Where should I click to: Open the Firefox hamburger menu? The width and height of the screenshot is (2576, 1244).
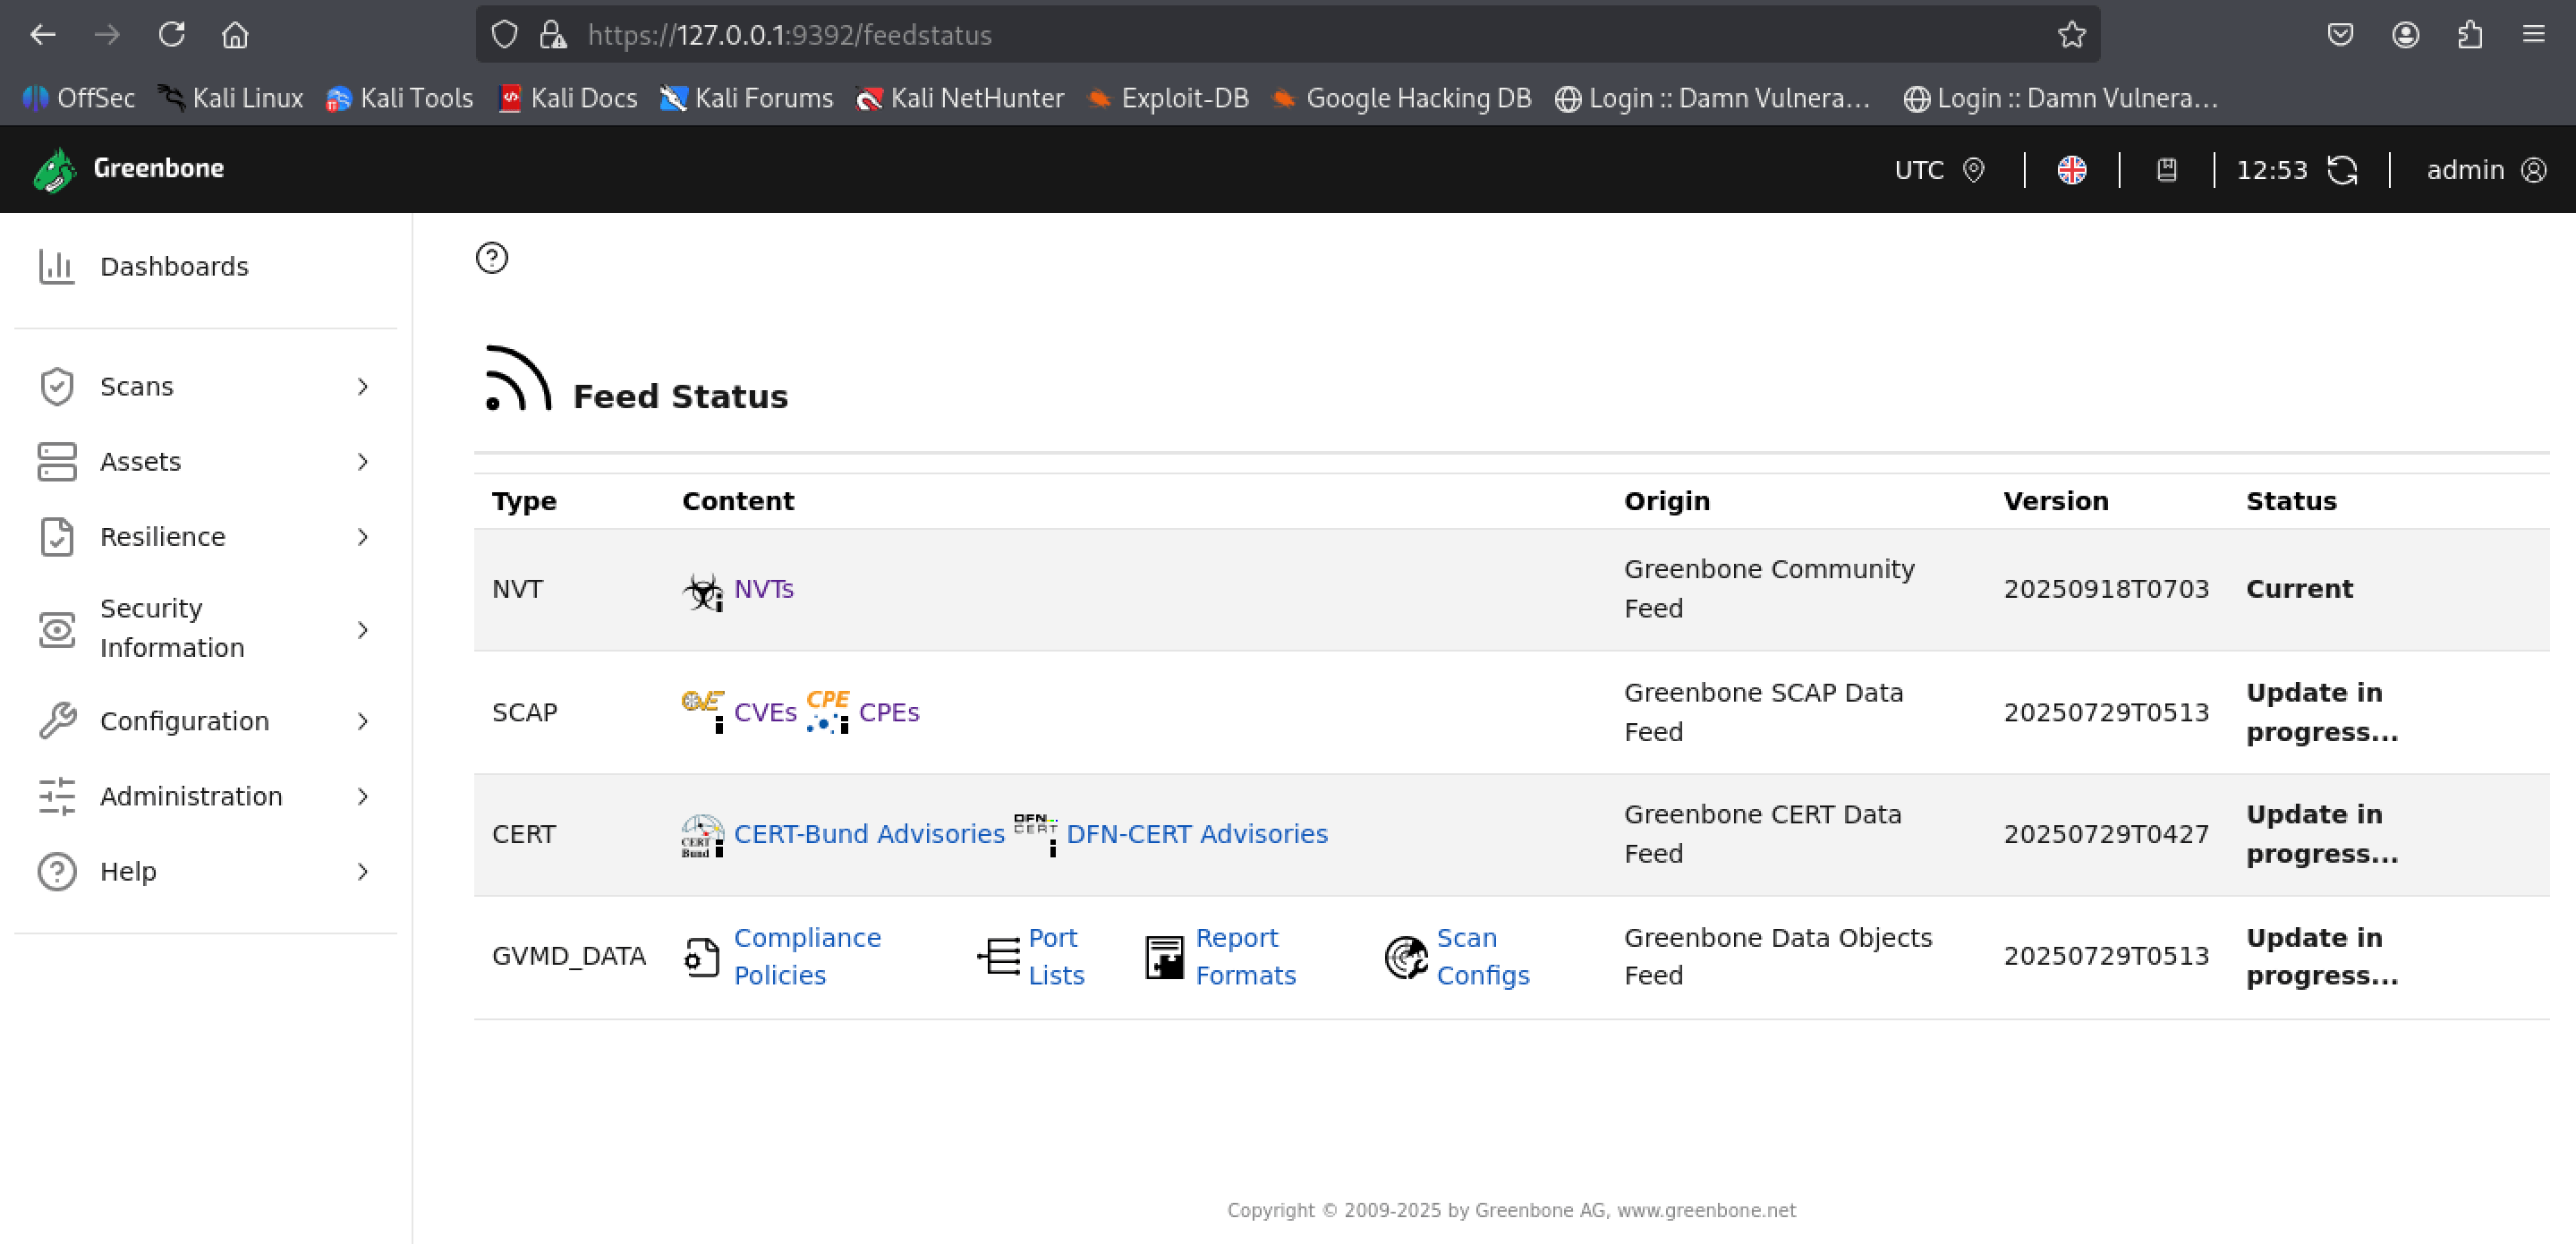click(x=2533, y=35)
